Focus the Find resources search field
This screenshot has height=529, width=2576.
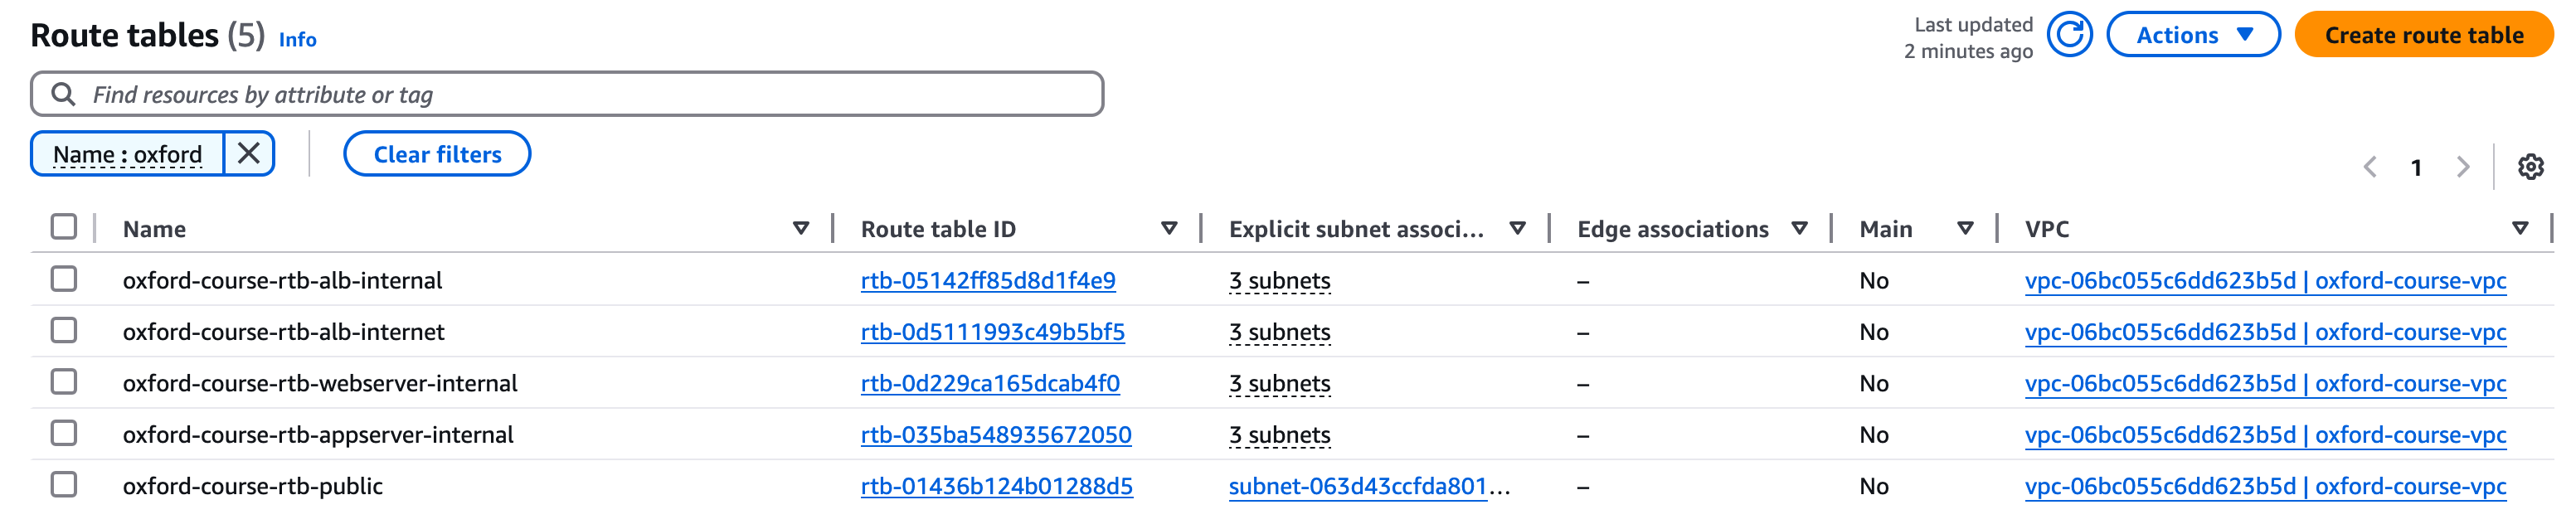tap(580, 94)
